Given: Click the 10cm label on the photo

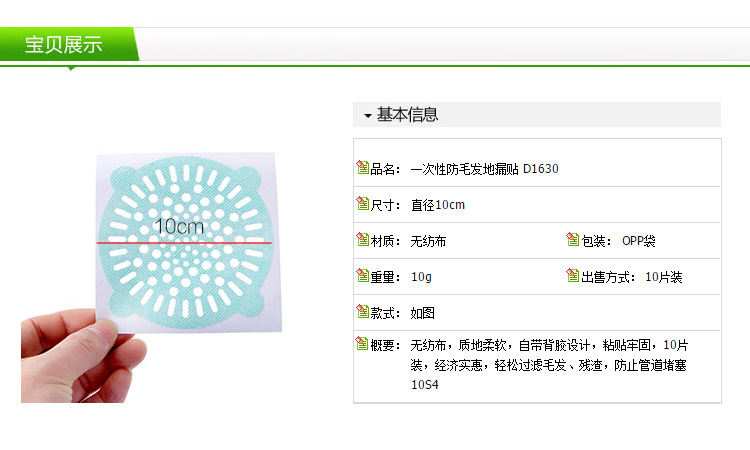Looking at the screenshot, I should point(179,227).
